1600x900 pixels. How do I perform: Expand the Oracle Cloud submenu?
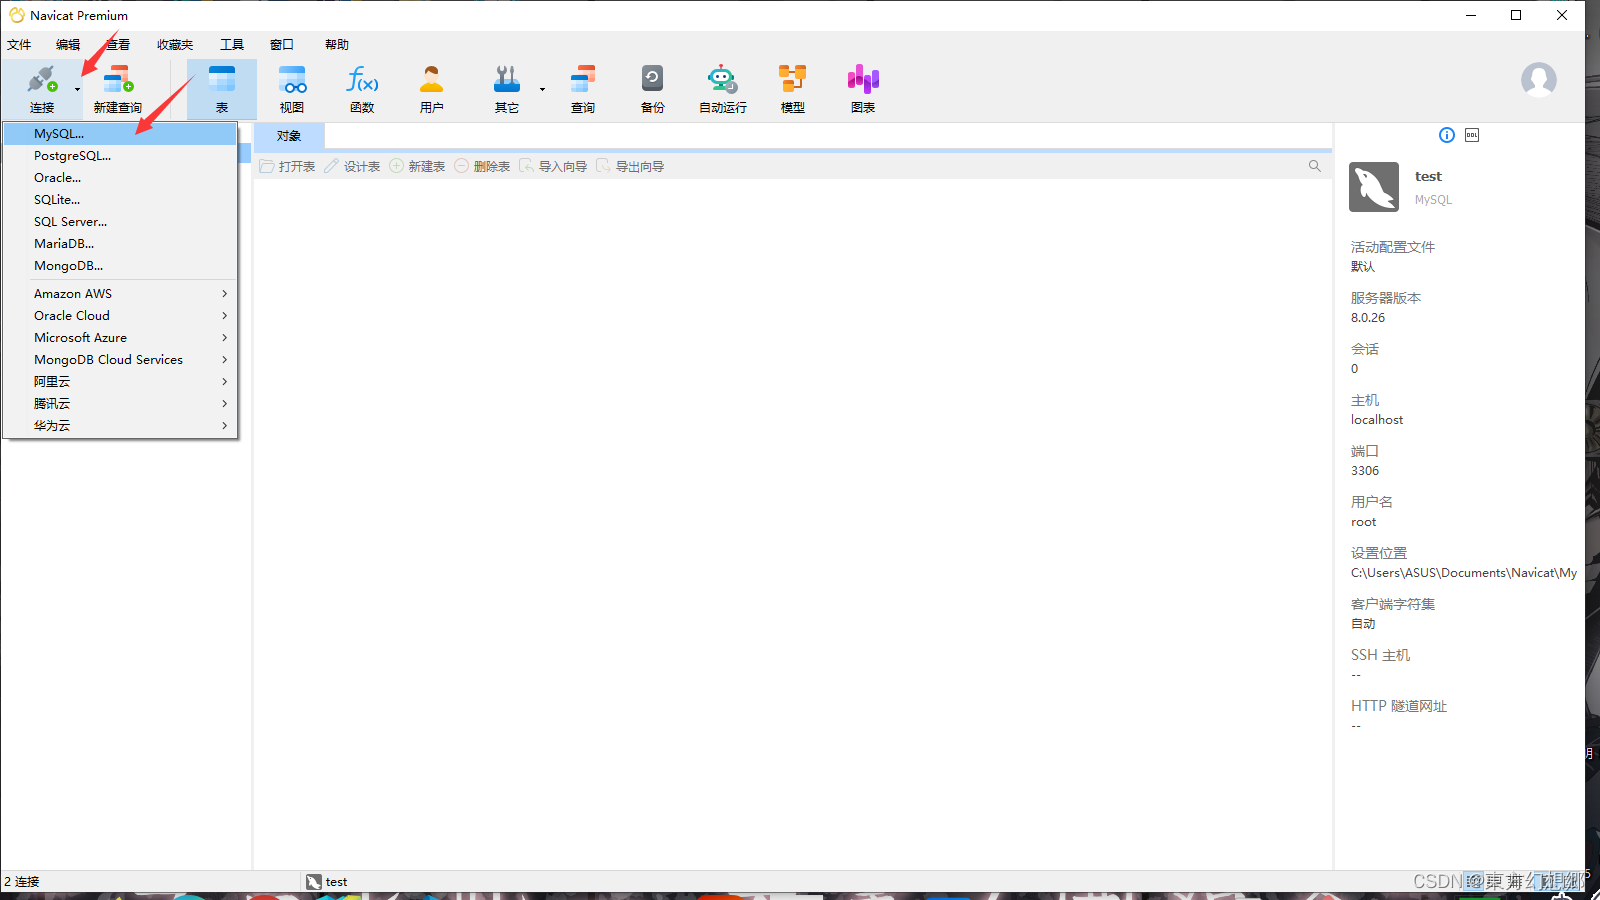pos(120,316)
